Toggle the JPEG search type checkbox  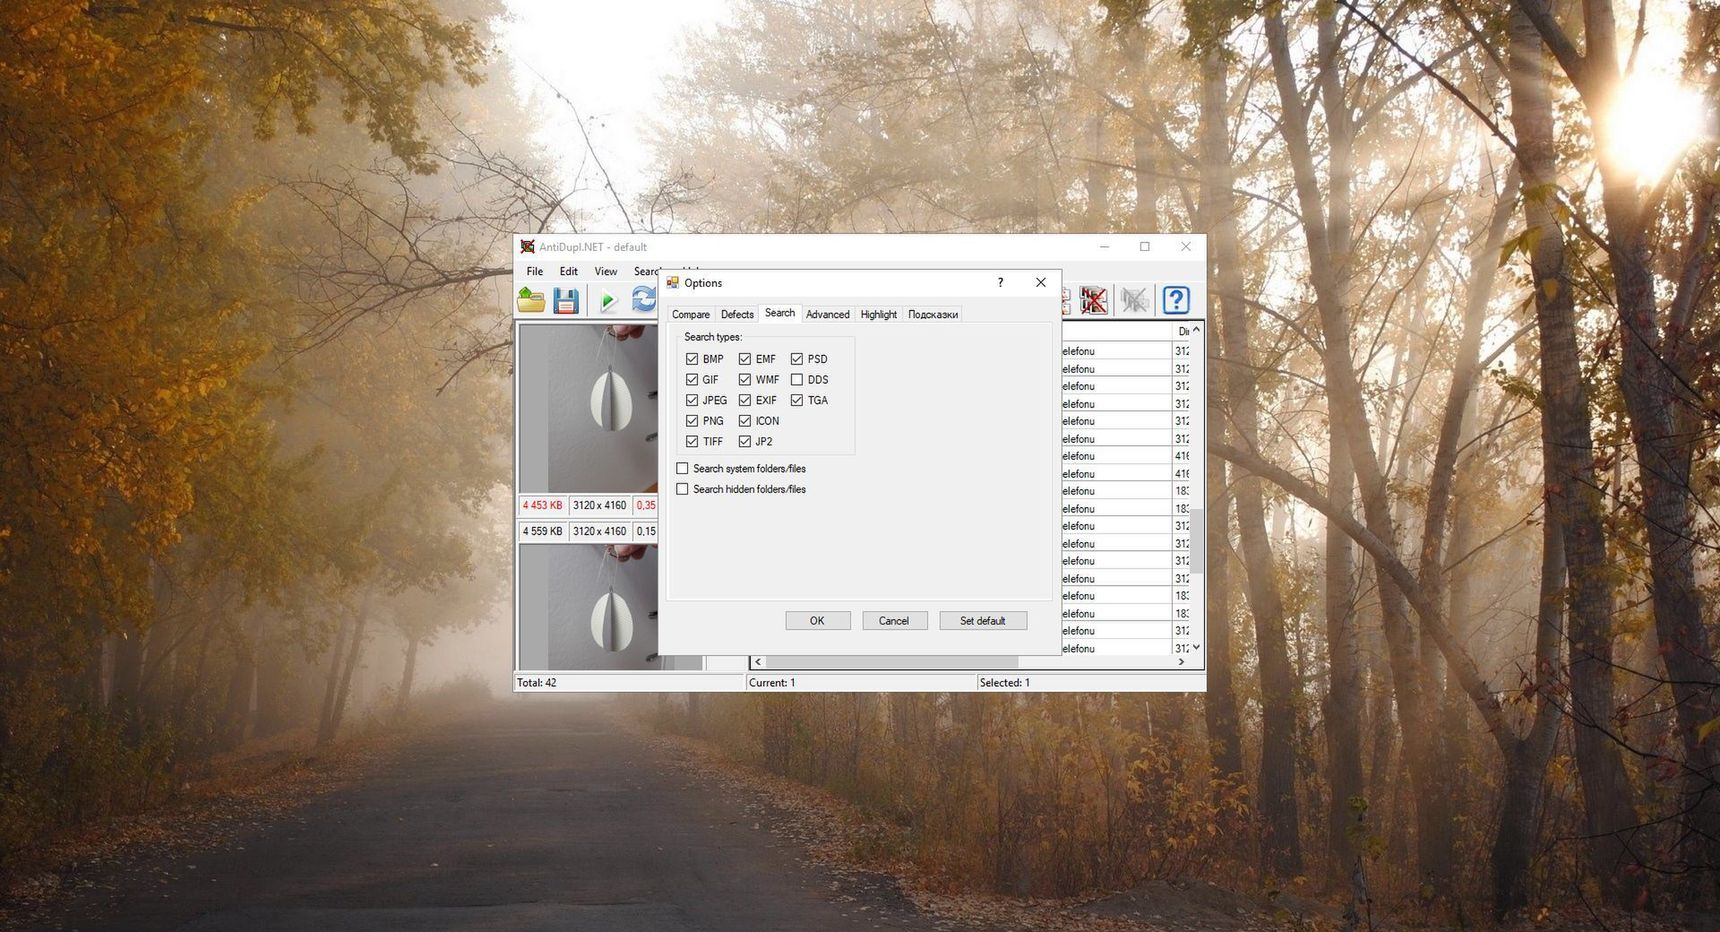click(x=692, y=400)
